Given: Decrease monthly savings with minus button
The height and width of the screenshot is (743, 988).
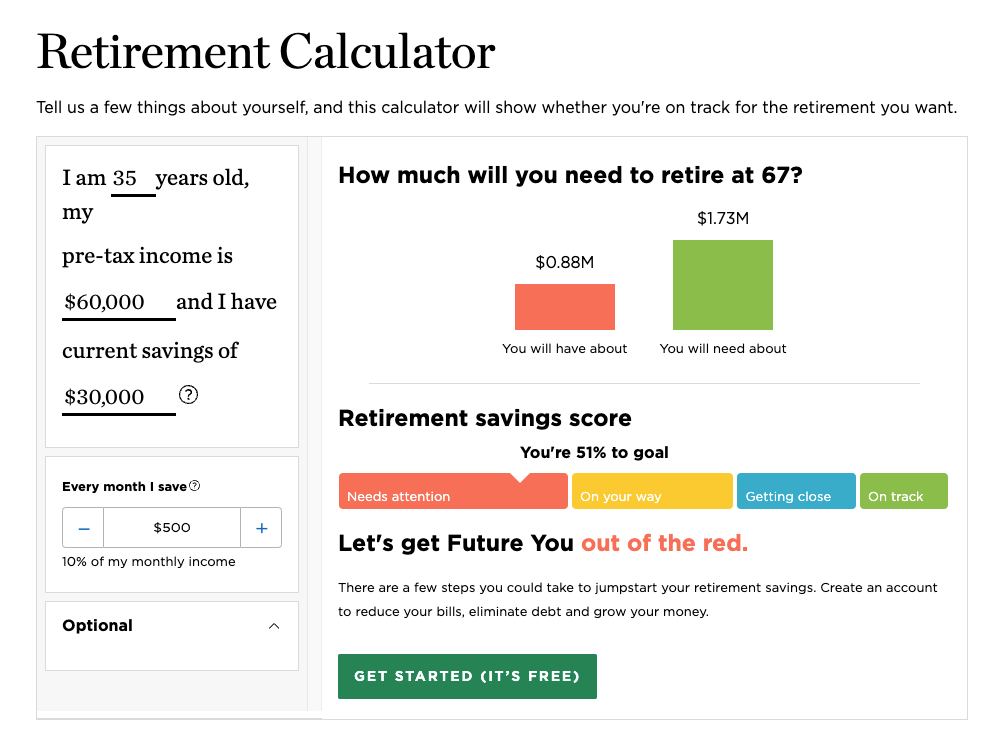Looking at the screenshot, I should point(84,528).
